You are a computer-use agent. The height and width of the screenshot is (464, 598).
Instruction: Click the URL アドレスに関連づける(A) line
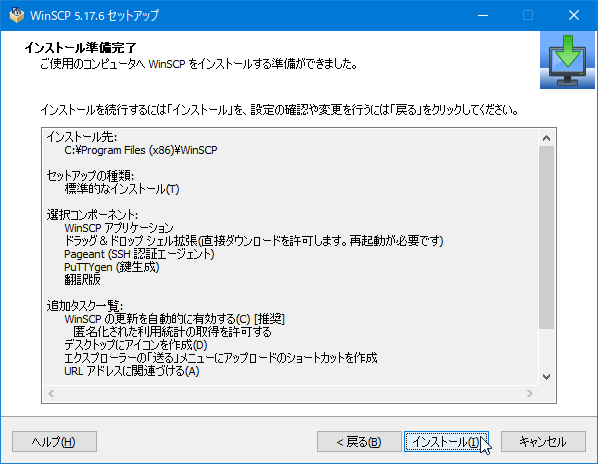pos(132,371)
